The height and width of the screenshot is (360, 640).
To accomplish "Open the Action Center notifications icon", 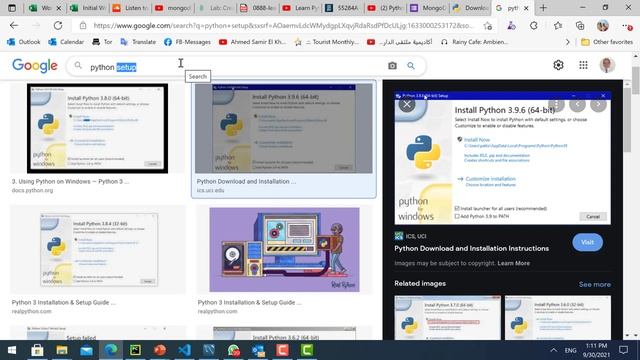I will [623, 350].
